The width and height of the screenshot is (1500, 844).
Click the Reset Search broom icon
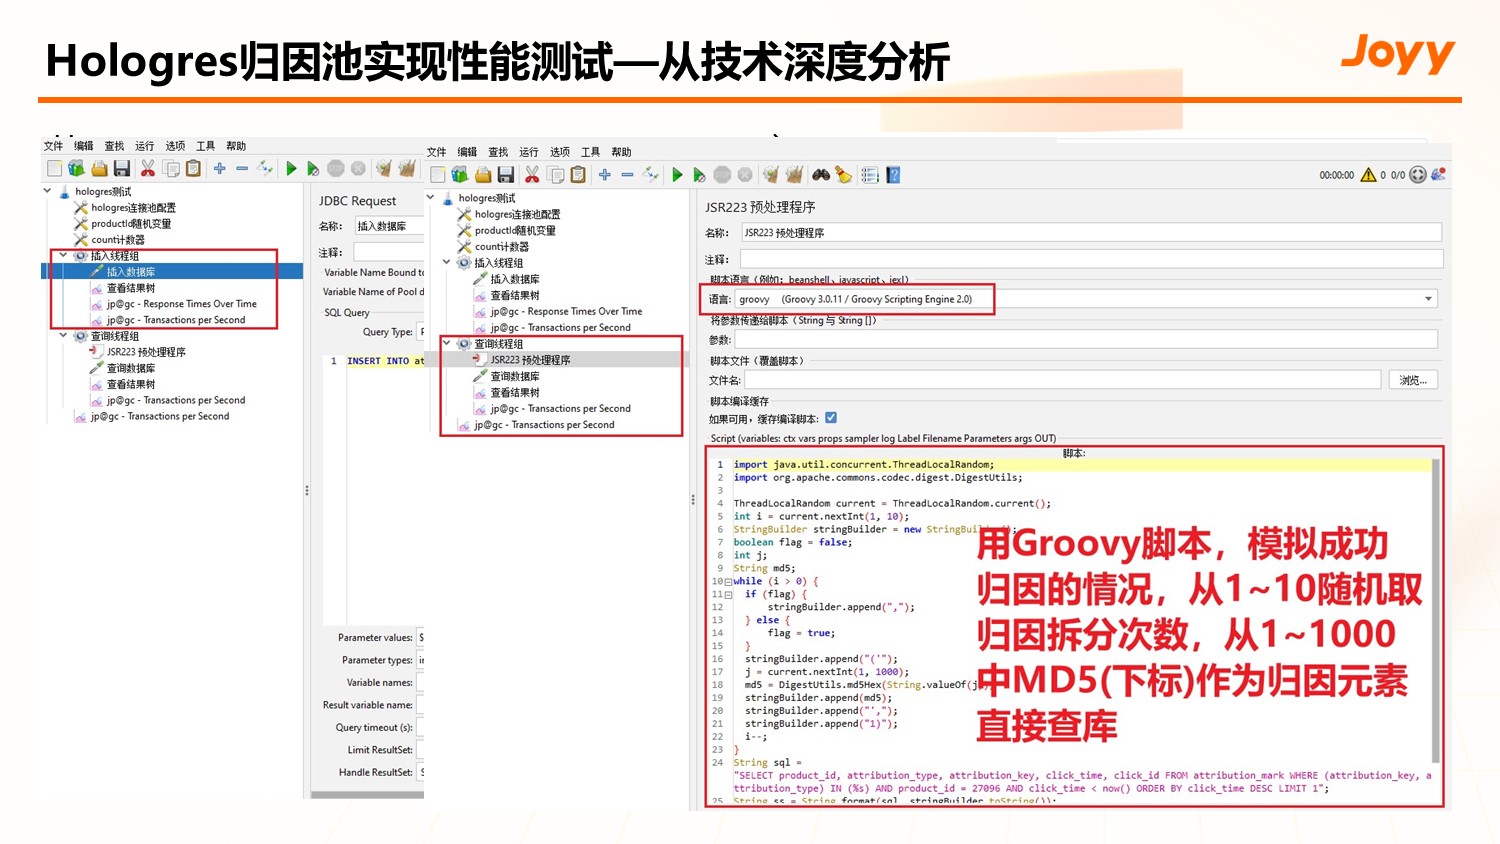(x=844, y=175)
